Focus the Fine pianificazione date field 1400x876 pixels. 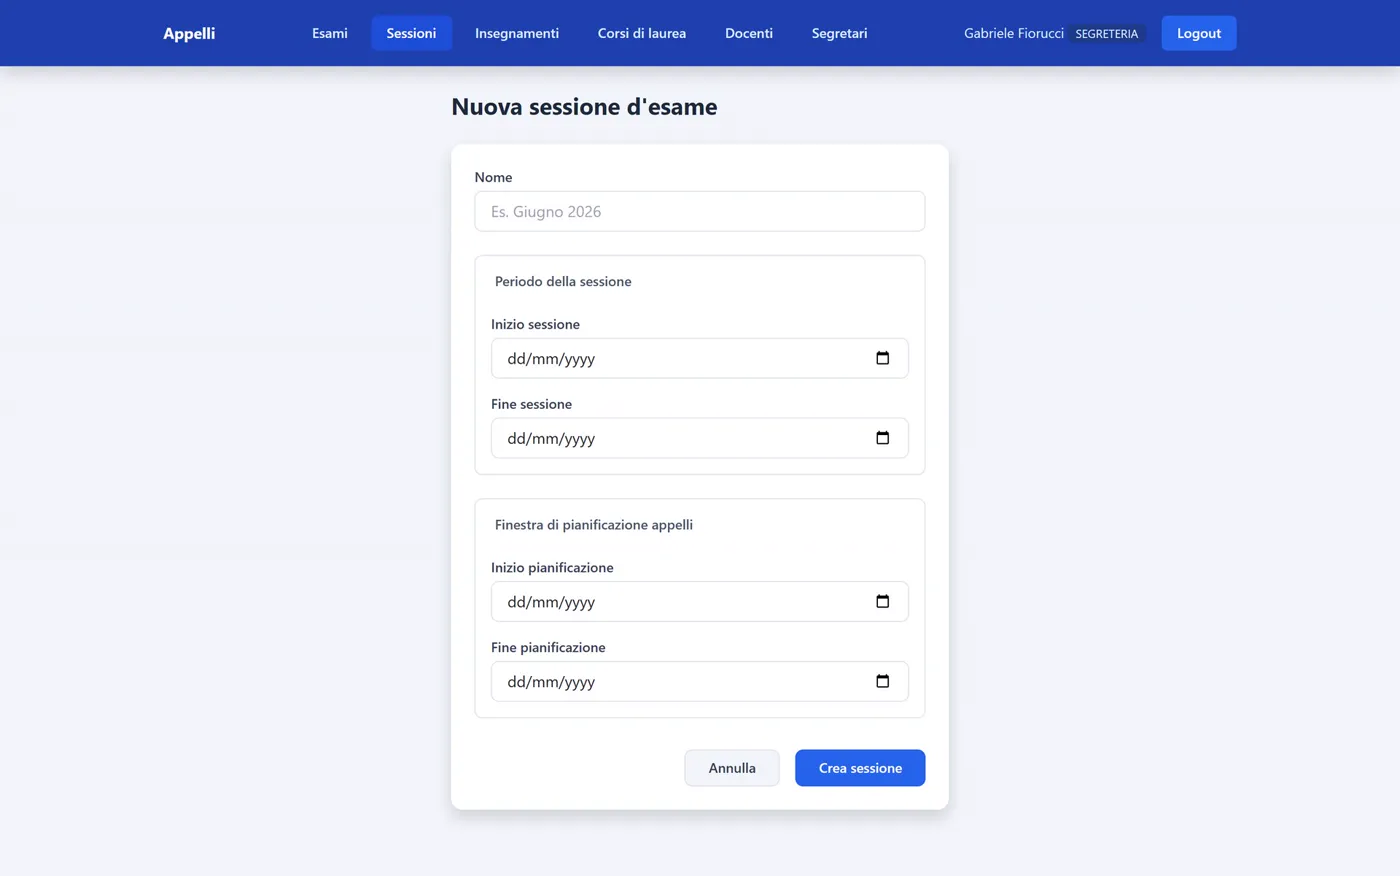700,681
